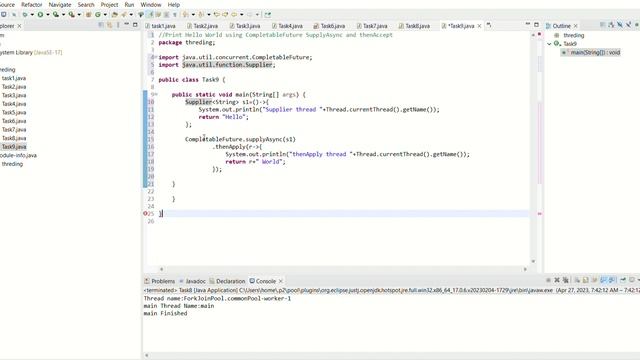
Task: Click the New Java Package icon
Action: click(89, 15)
